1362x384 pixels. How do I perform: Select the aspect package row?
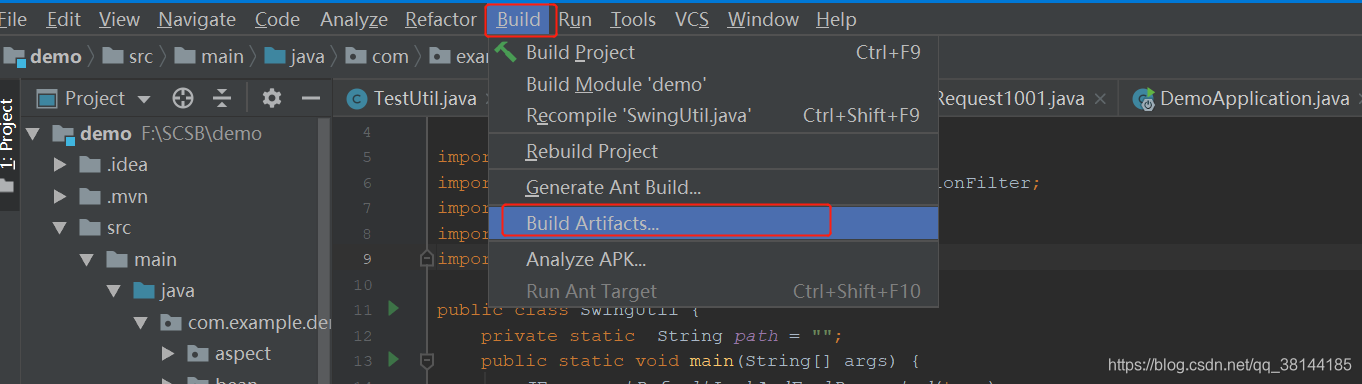[176, 354]
